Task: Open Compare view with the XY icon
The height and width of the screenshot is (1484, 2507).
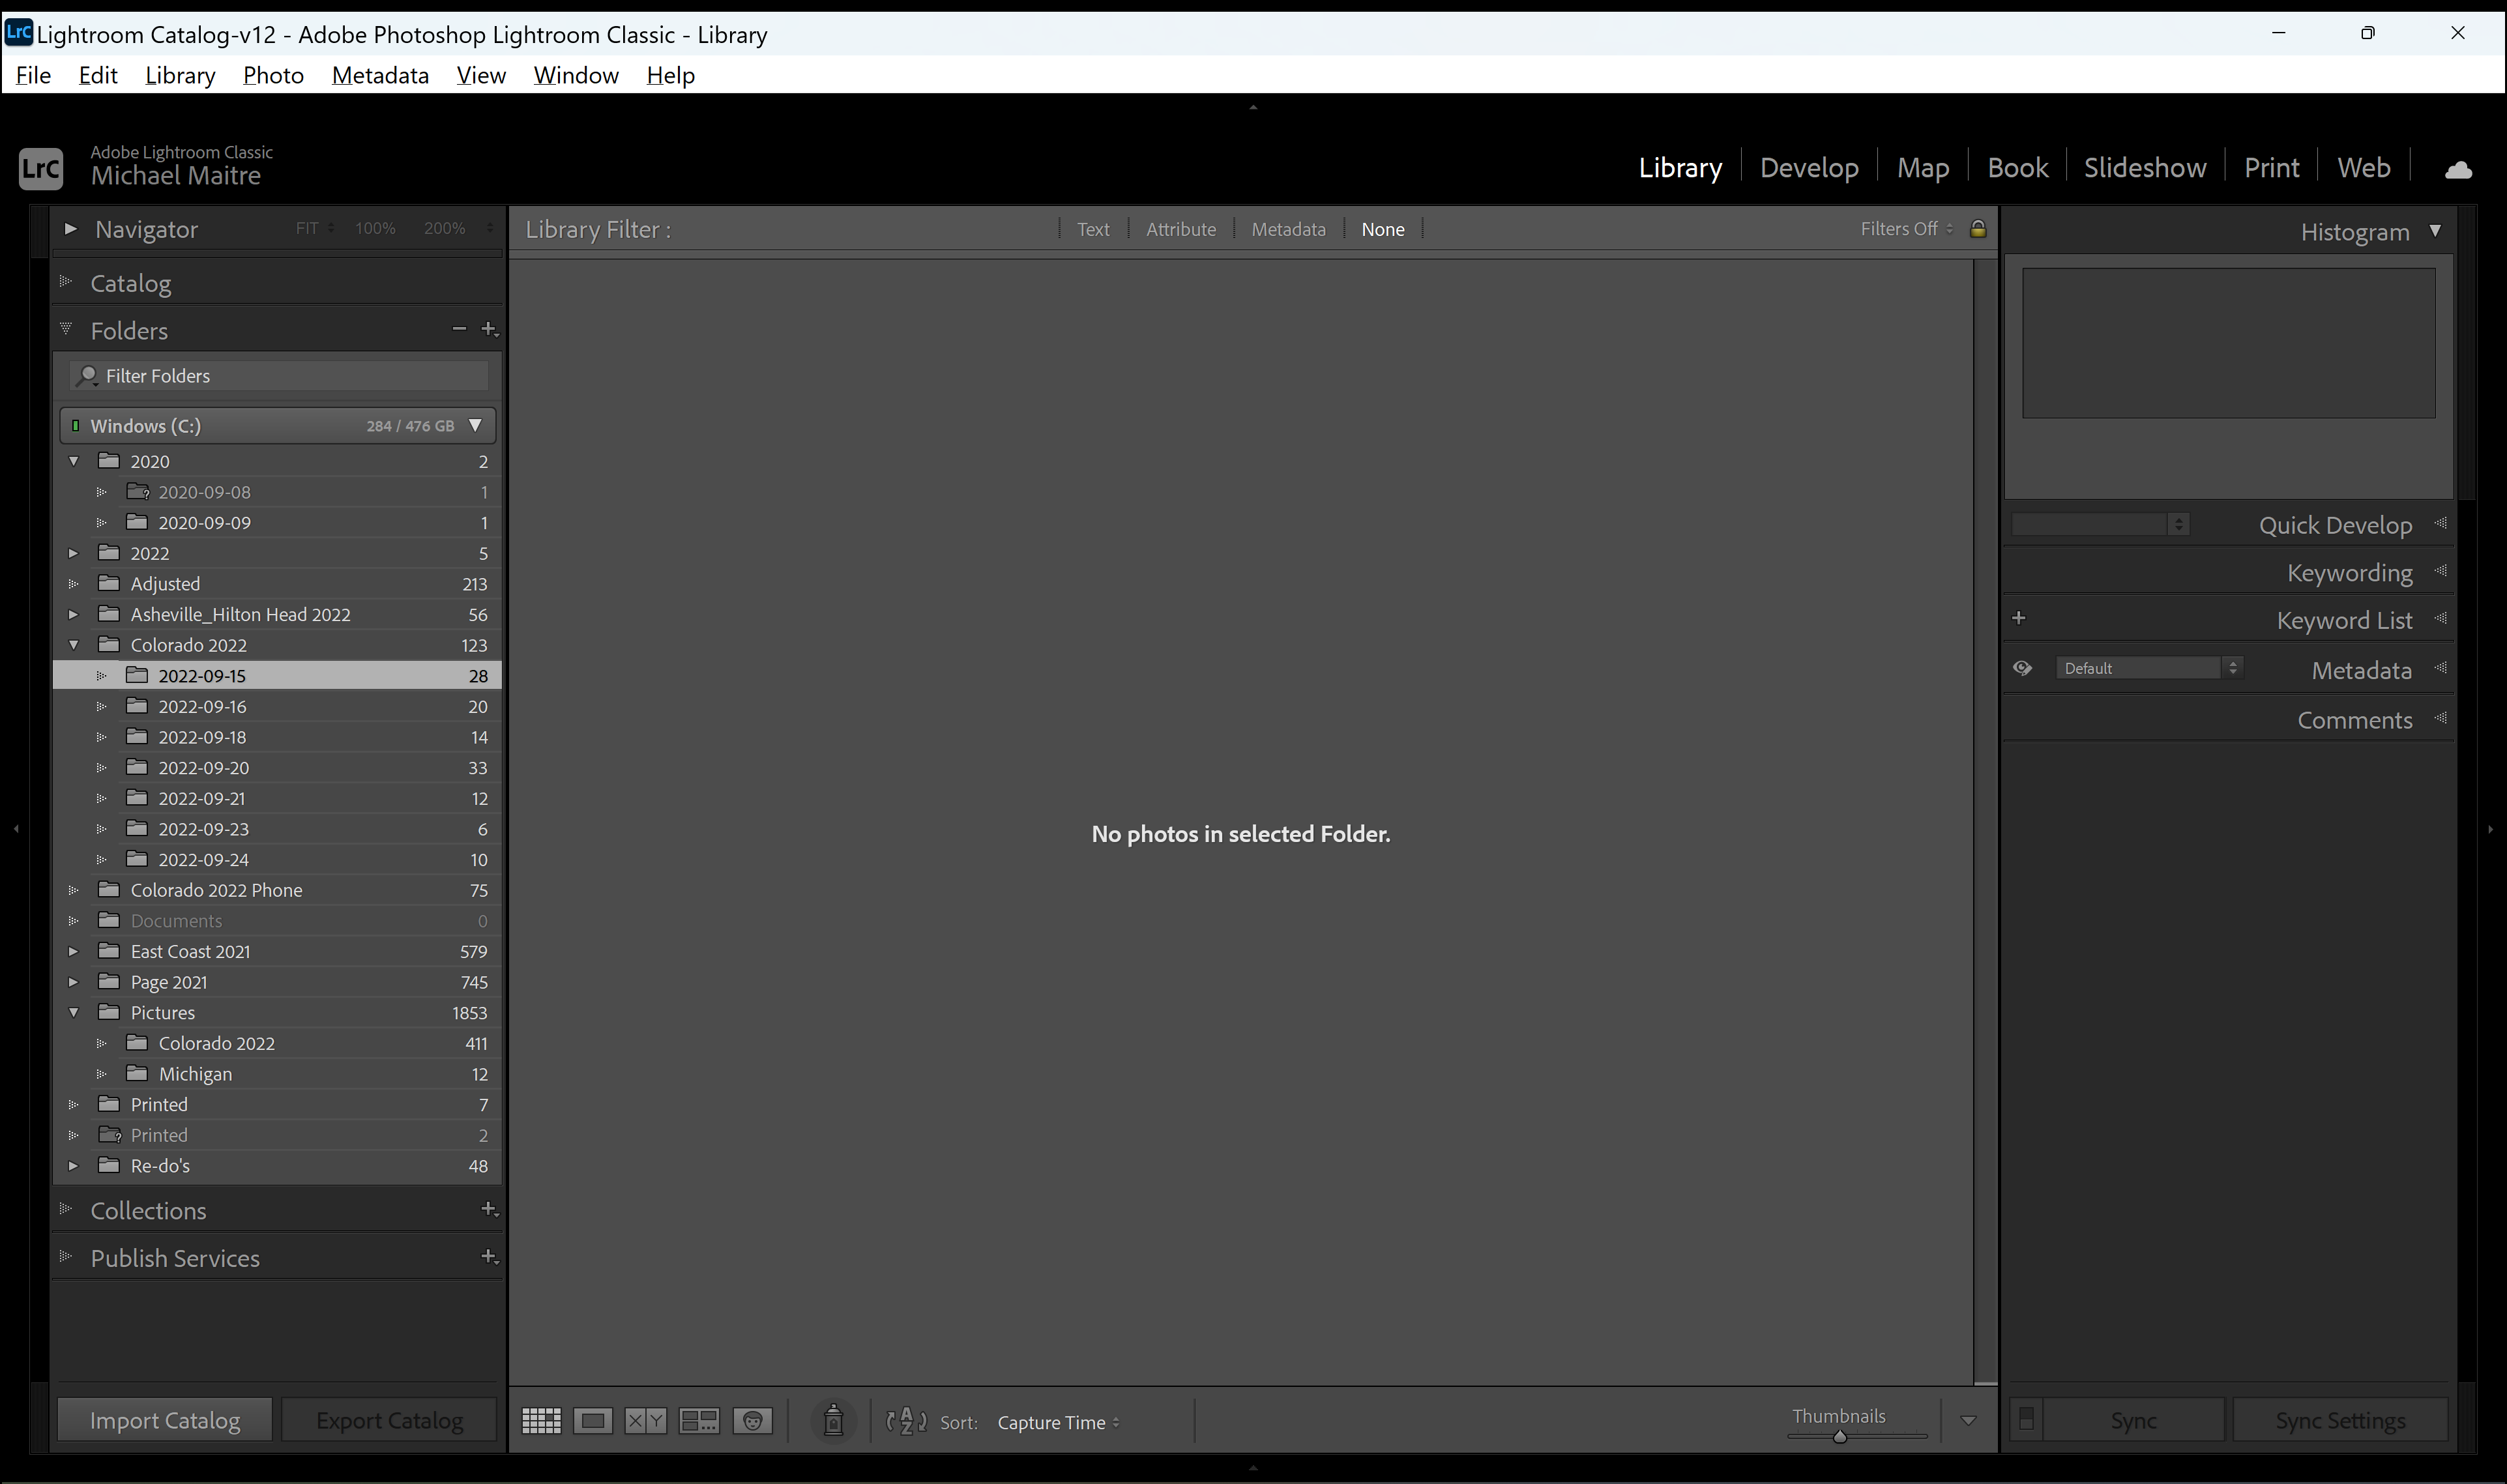Action: point(645,1420)
